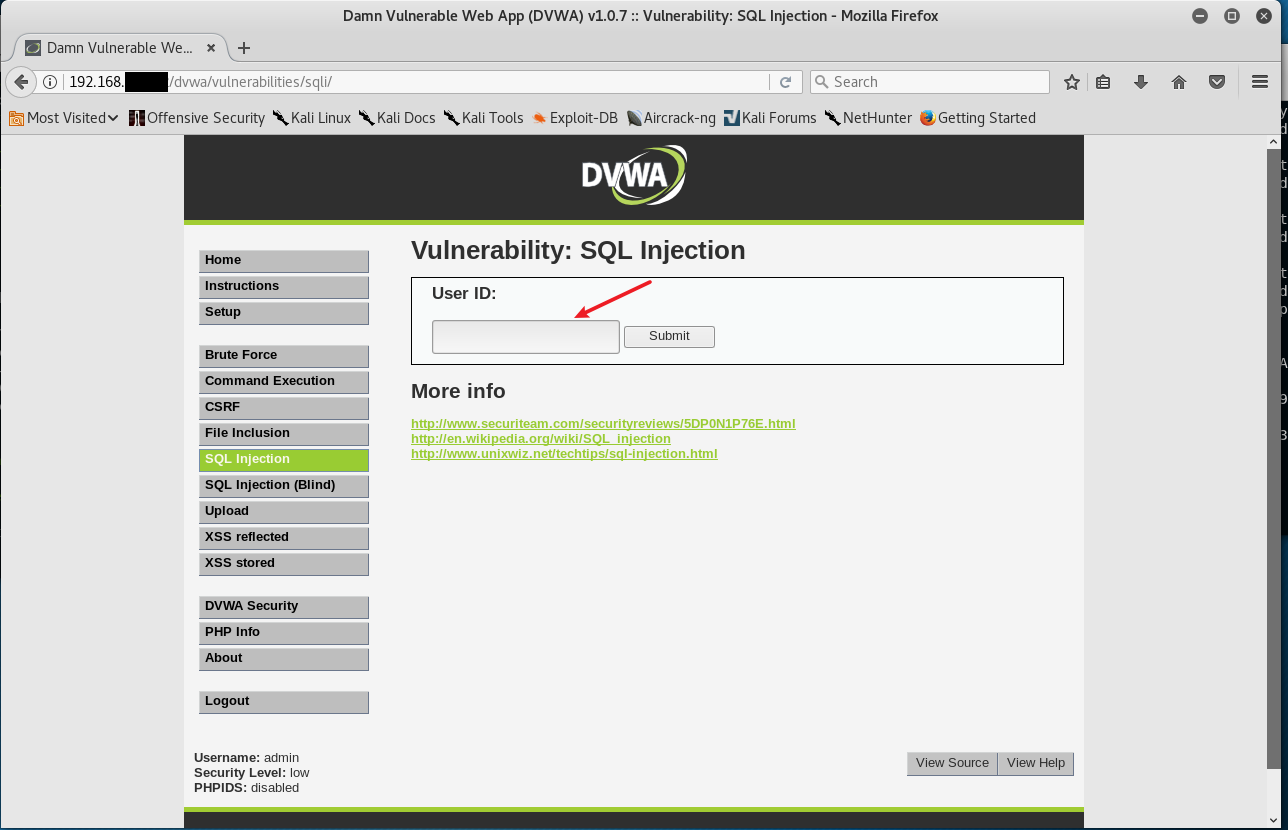Select SQL Injection (Blind) in sidebar
This screenshot has width=1288, height=830.
point(283,485)
